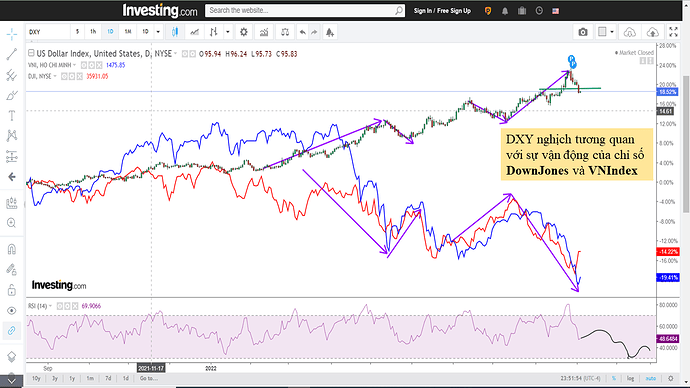Open the VNI, HO CHI MINH dropdown
This screenshot has height=388, width=690.
coord(74,65)
